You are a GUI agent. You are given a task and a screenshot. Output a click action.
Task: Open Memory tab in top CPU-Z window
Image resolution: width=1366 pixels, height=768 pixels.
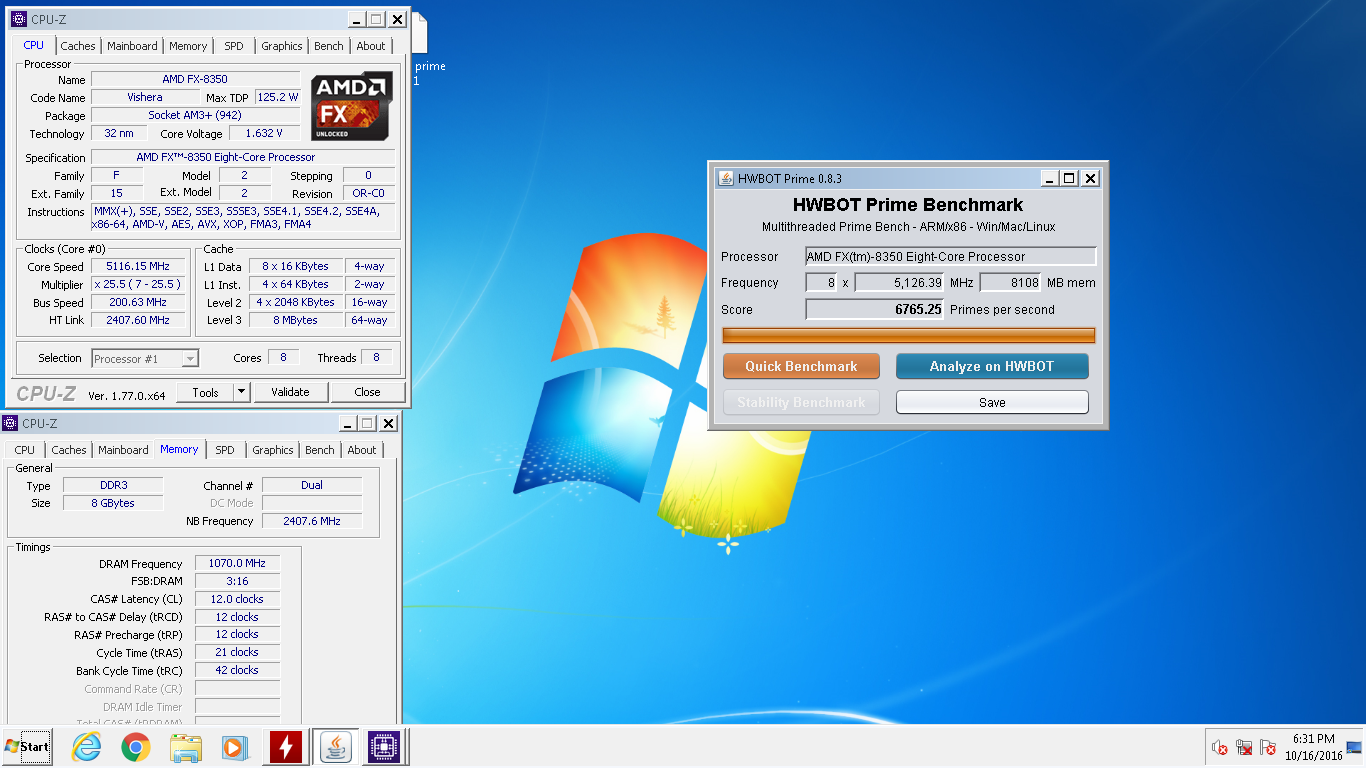188,46
